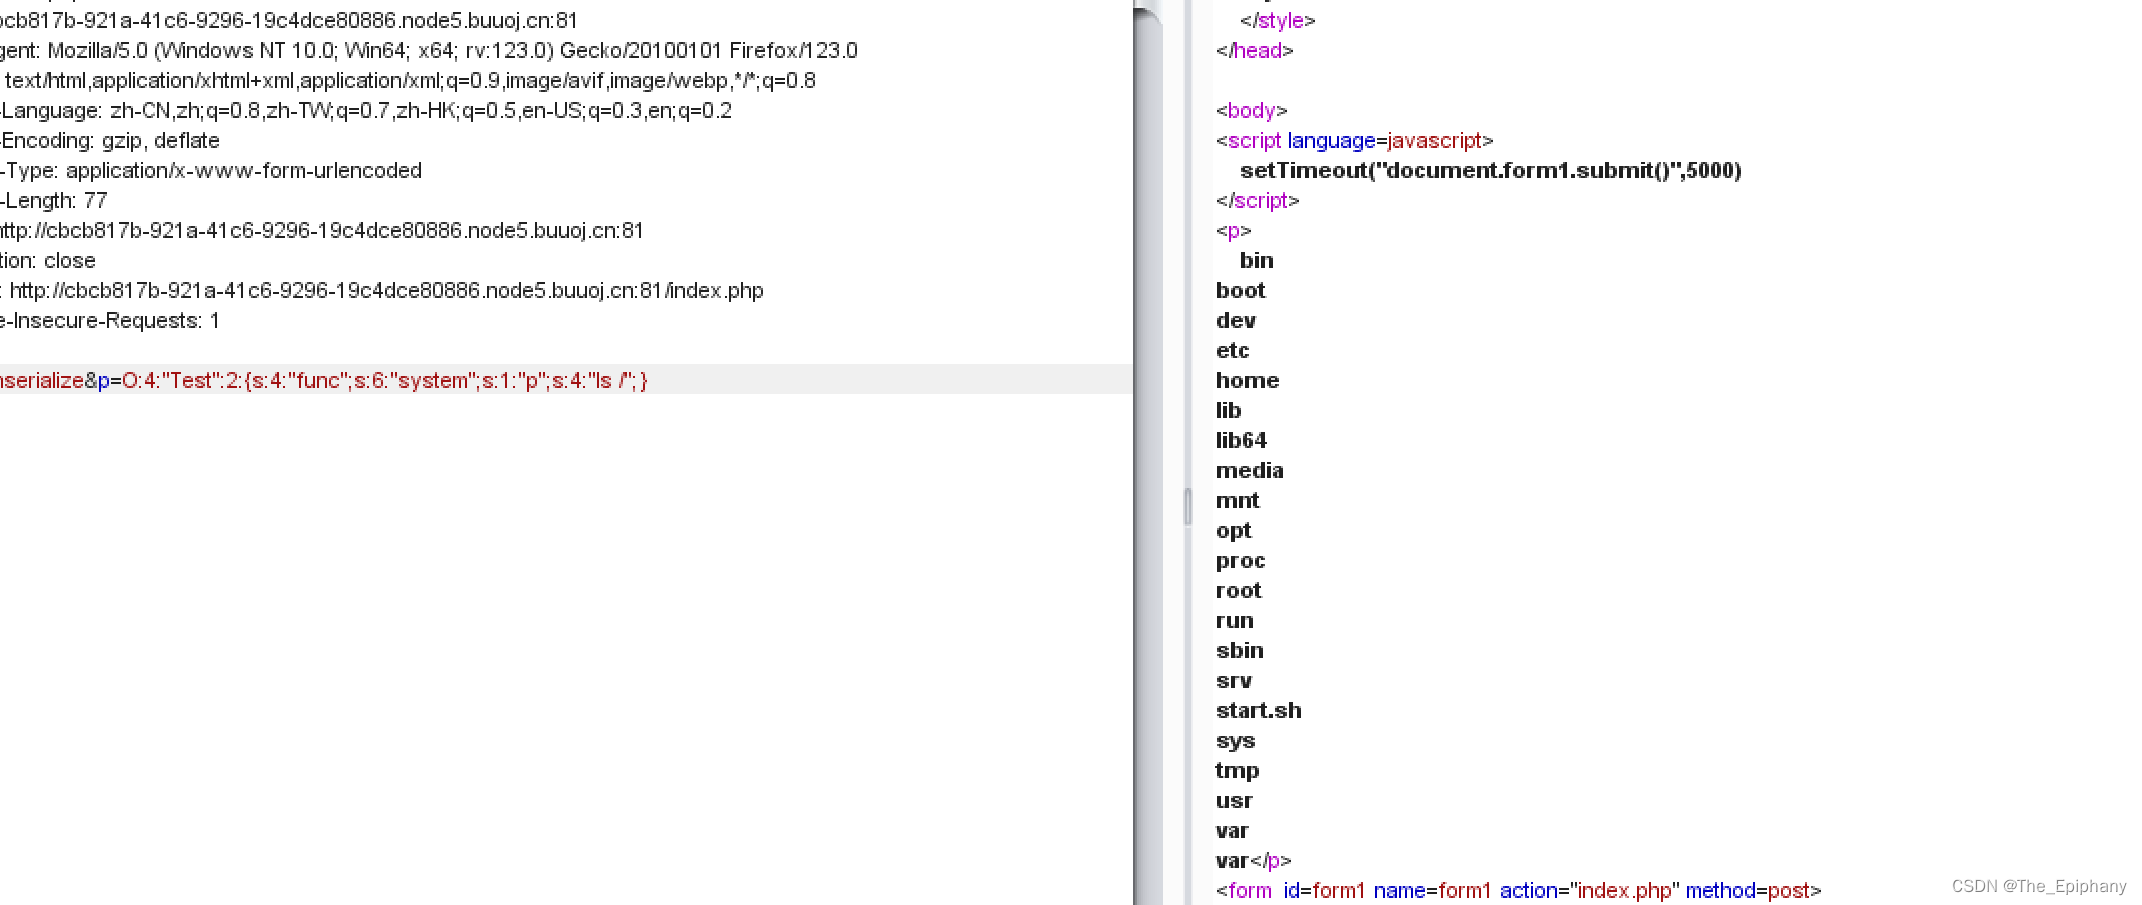Viewport: 2142px width, 905px height.
Task: Select the Host header value
Action: click(280, 20)
